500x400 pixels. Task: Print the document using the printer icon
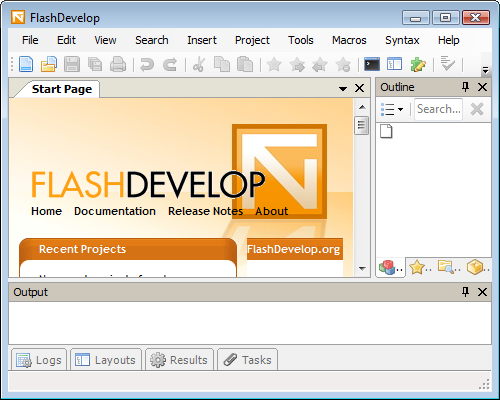click(x=118, y=64)
